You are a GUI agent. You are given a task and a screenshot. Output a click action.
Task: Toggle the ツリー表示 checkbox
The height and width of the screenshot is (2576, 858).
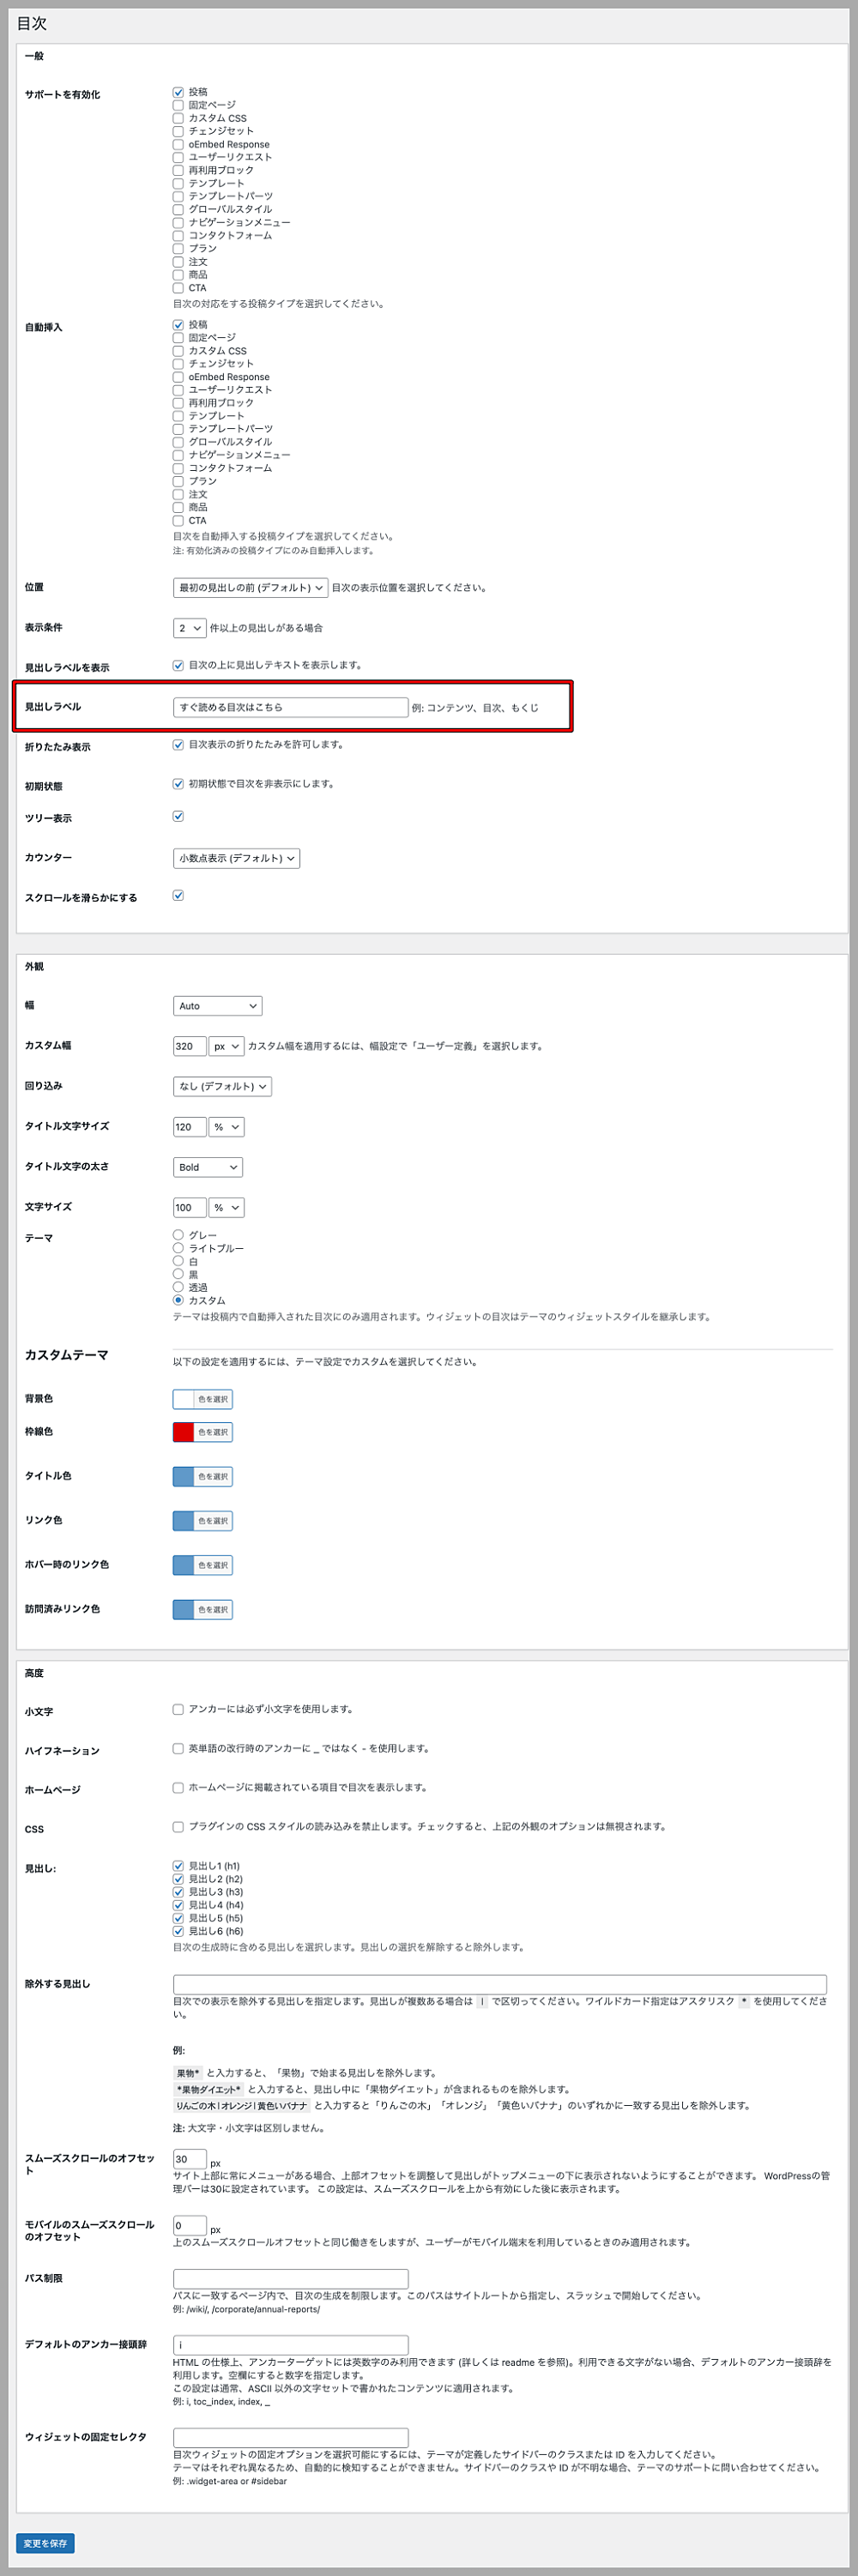click(178, 817)
